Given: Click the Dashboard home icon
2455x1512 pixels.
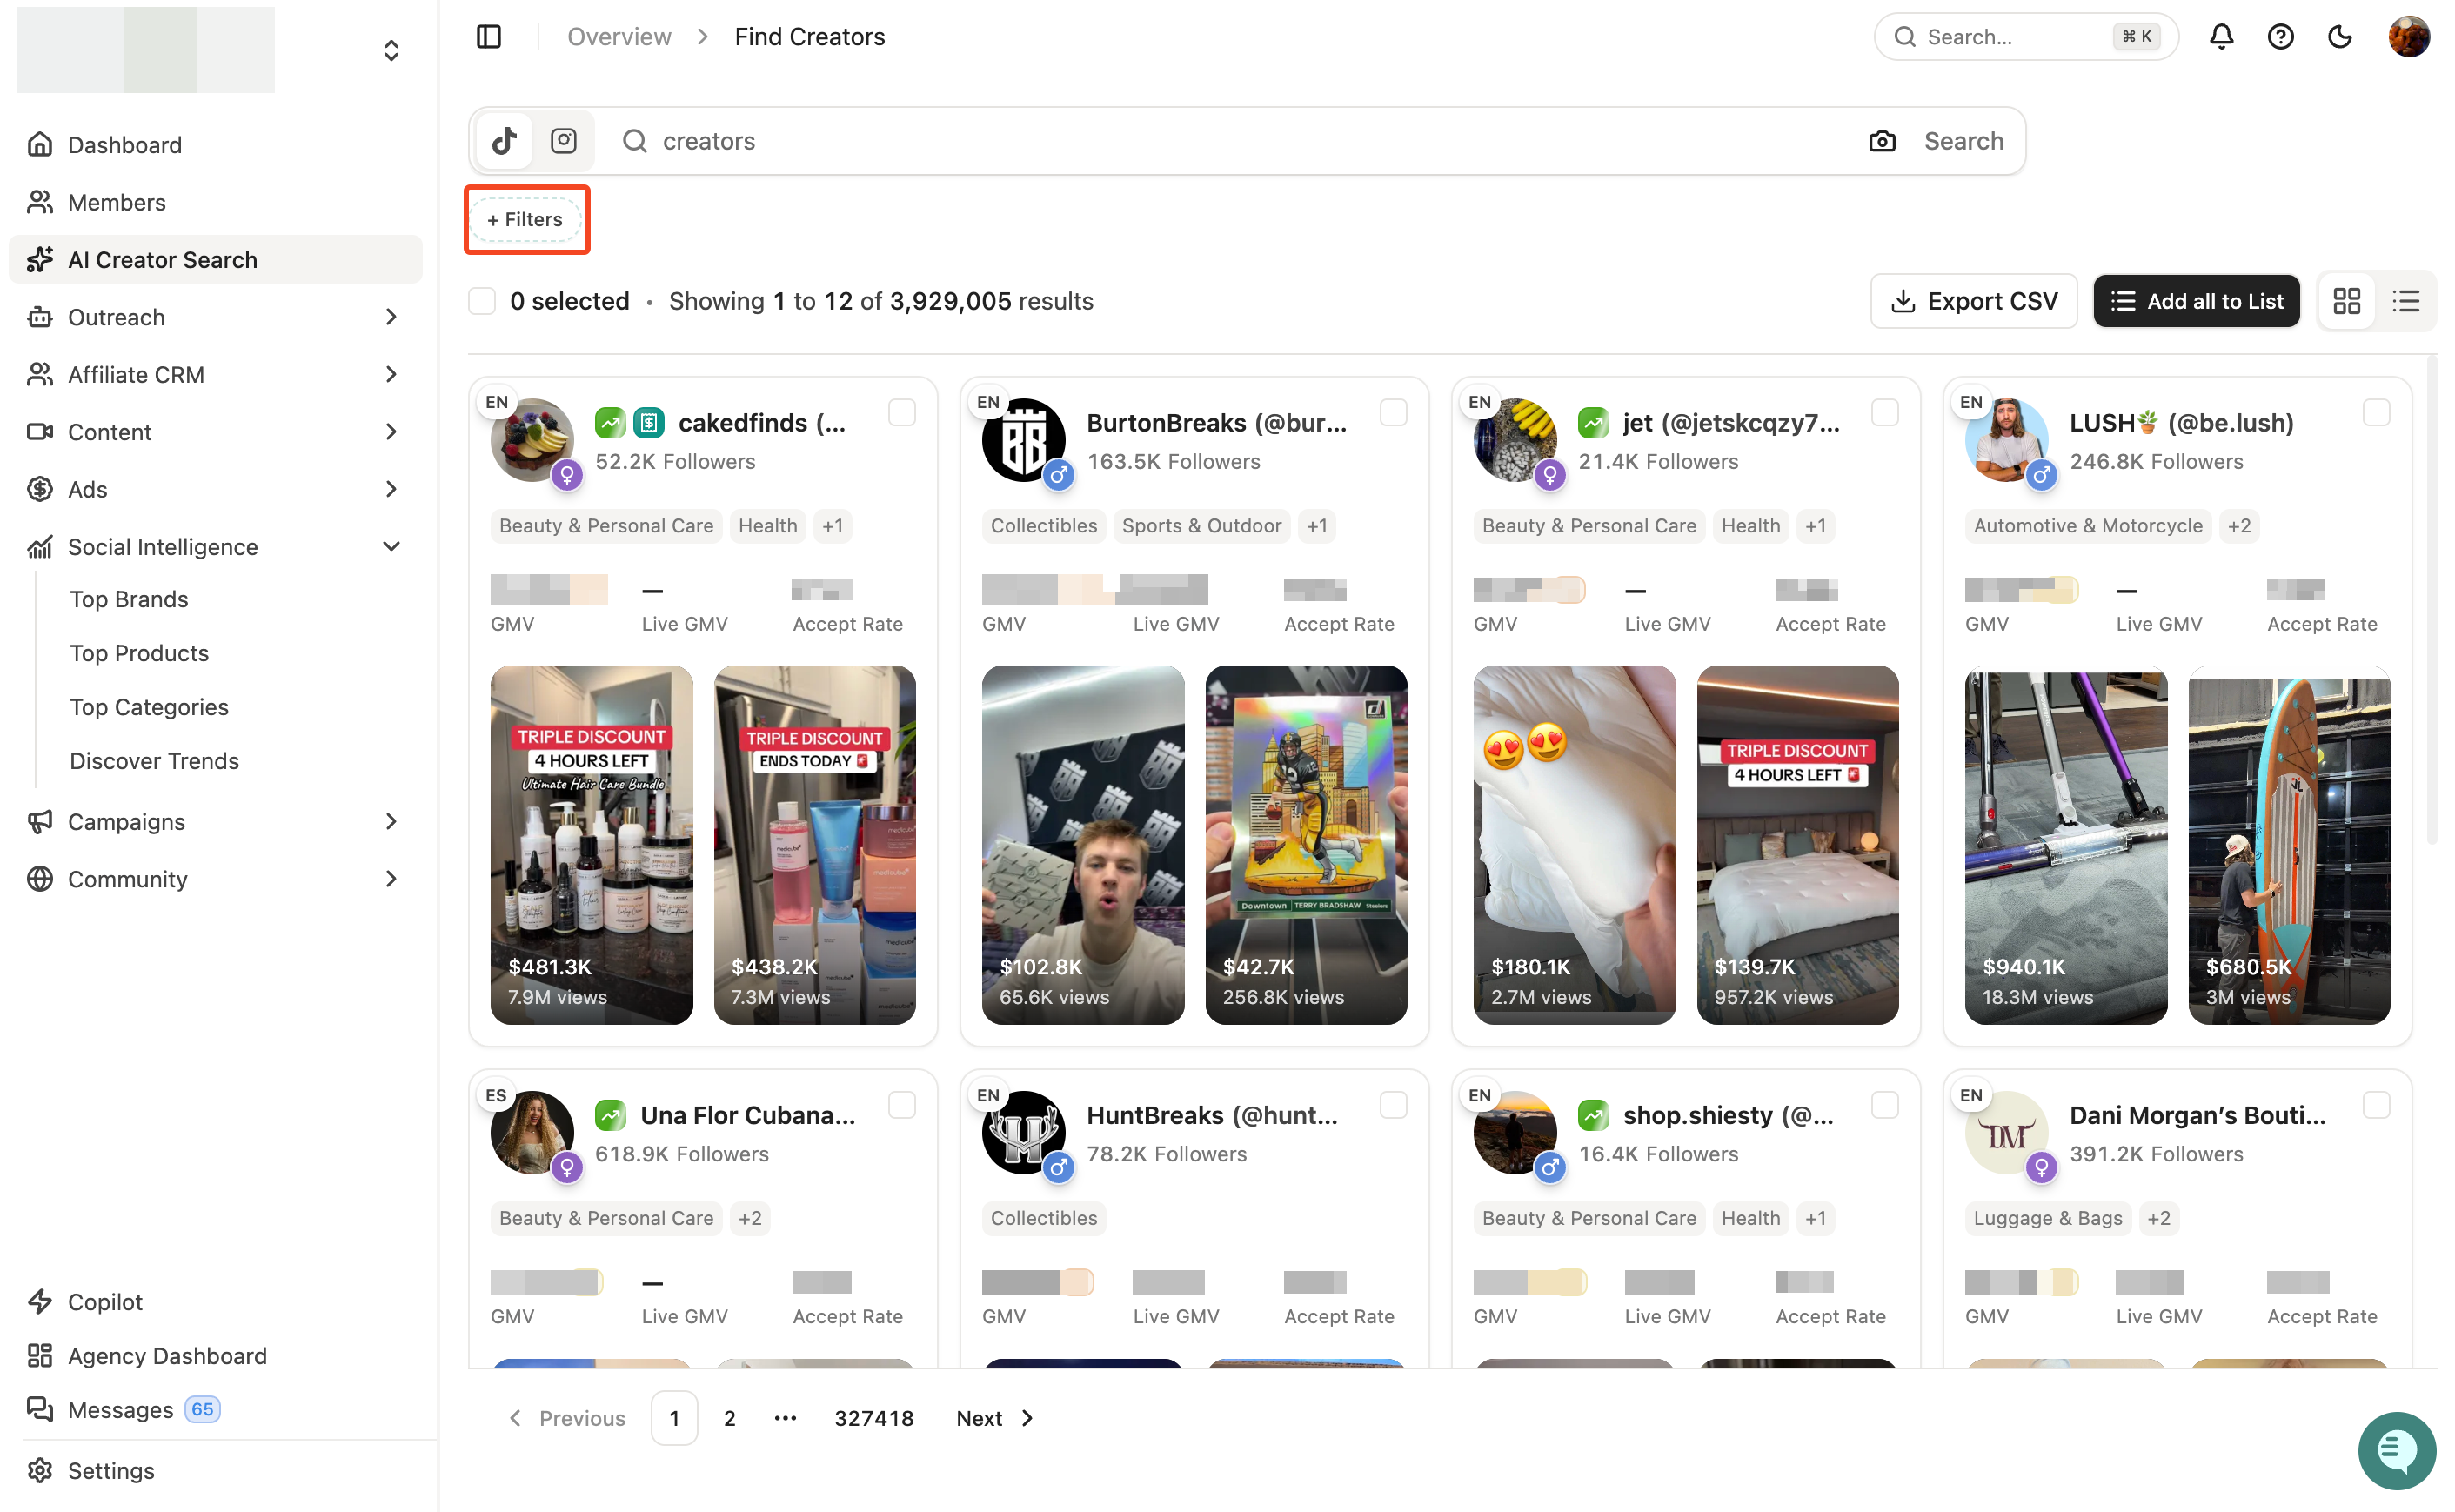Looking at the screenshot, I should coord(40,145).
